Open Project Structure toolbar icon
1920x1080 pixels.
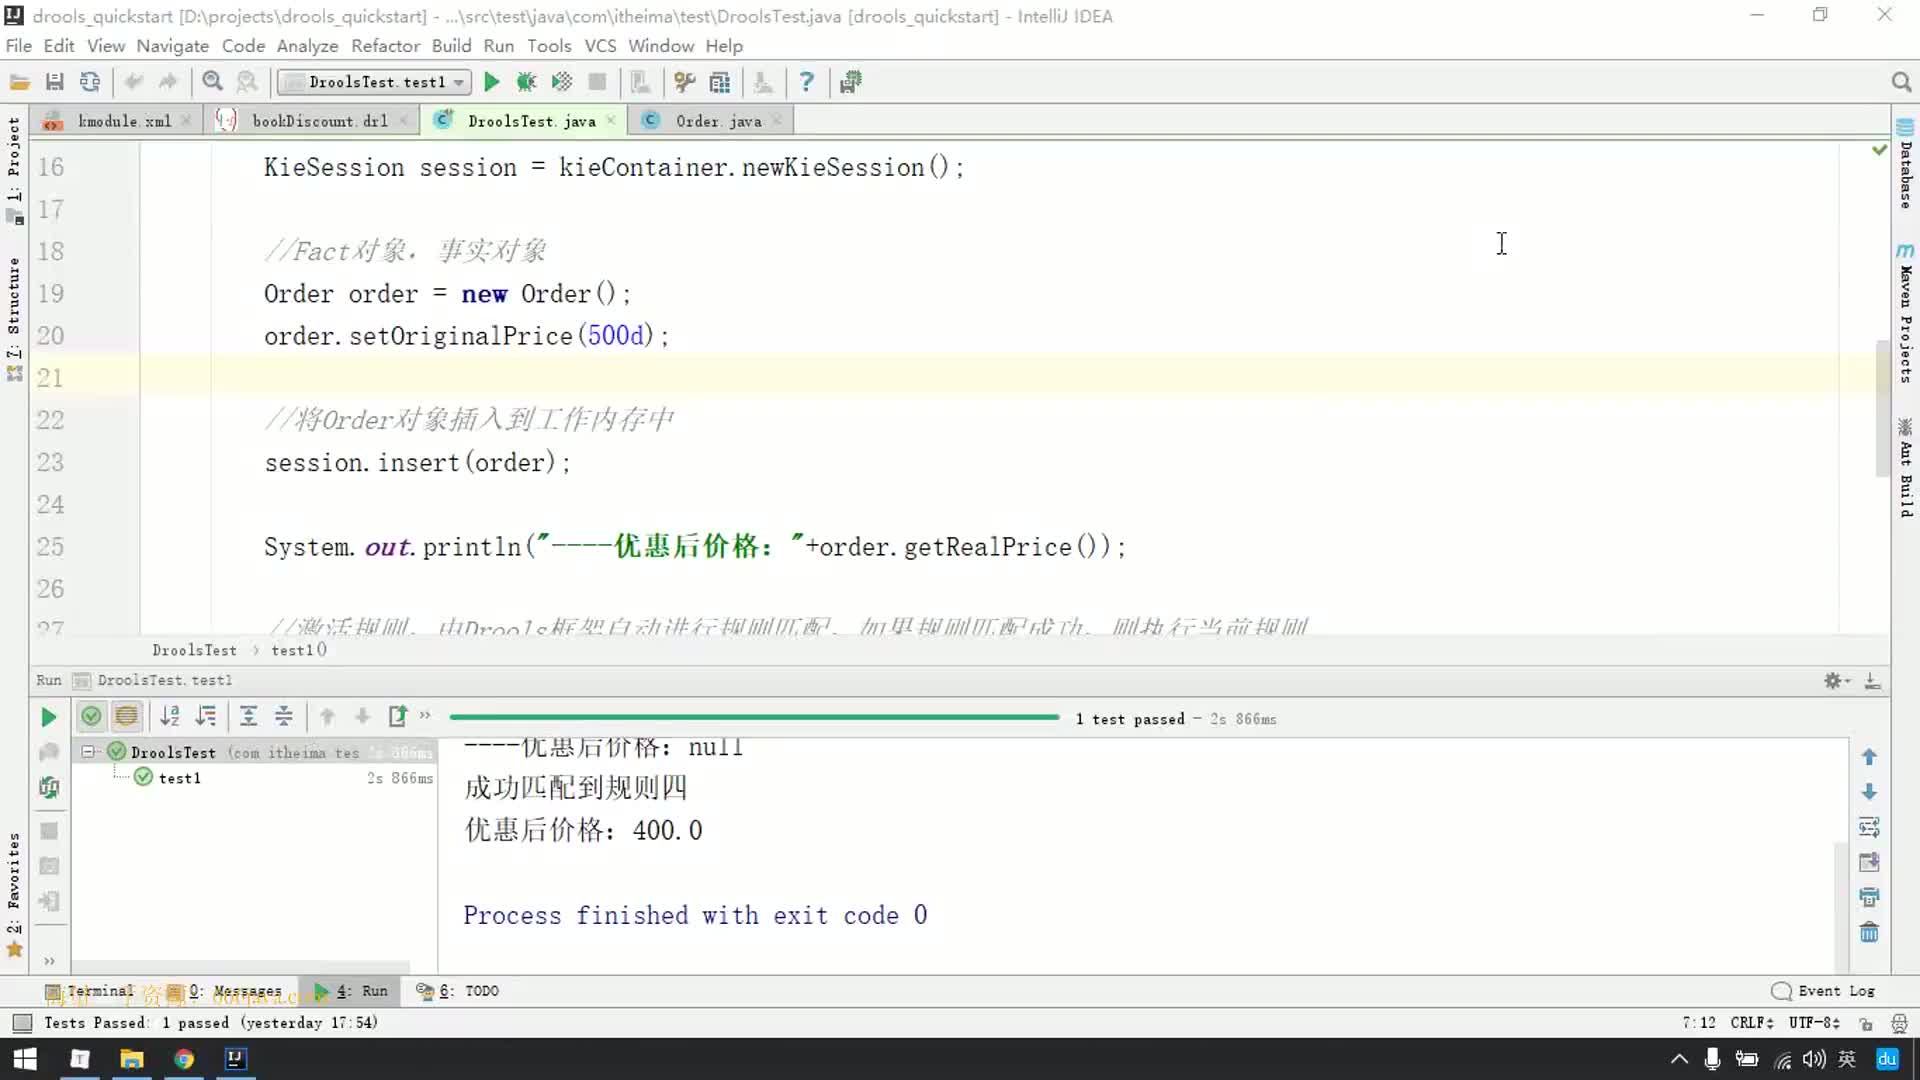point(720,82)
